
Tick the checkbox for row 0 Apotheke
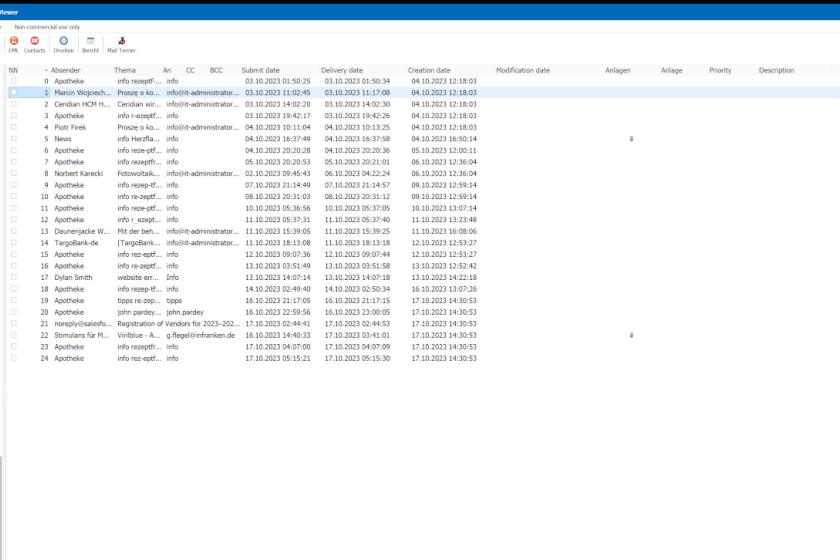(x=13, y=81)
